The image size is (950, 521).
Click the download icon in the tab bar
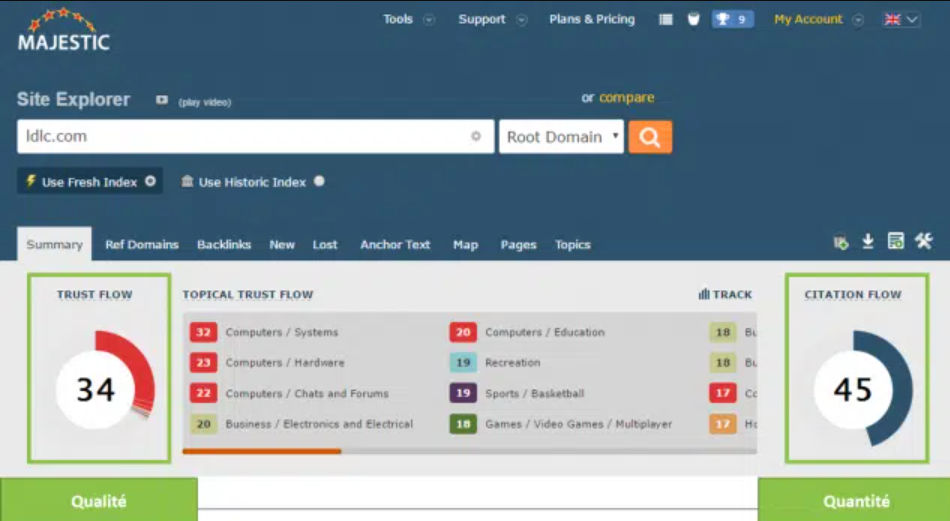point(868,242)
